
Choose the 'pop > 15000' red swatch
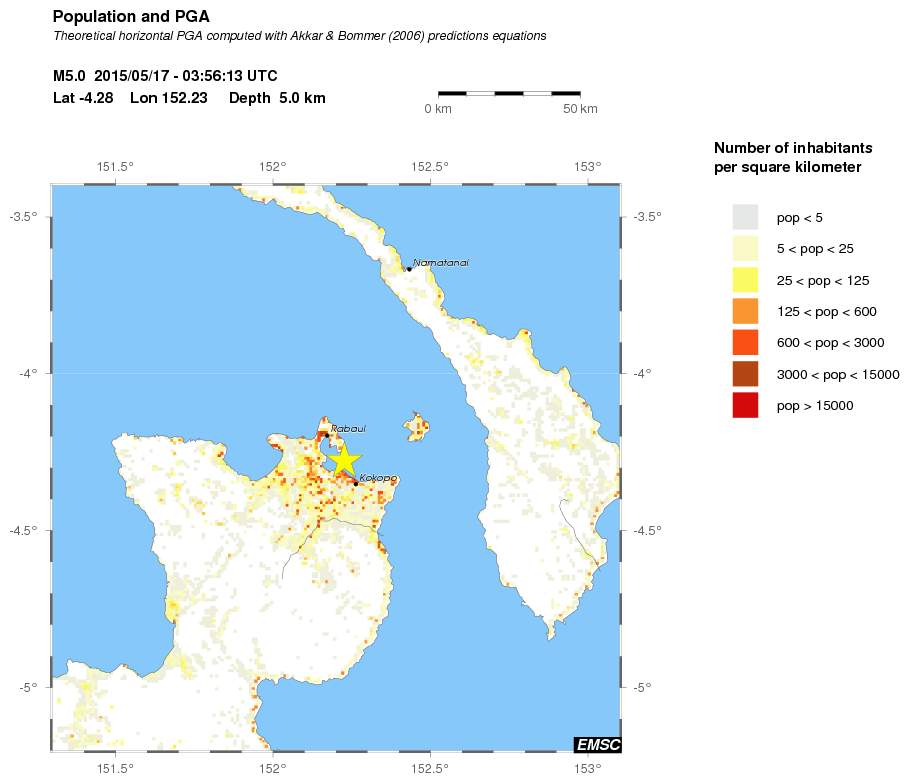(745, 405)
